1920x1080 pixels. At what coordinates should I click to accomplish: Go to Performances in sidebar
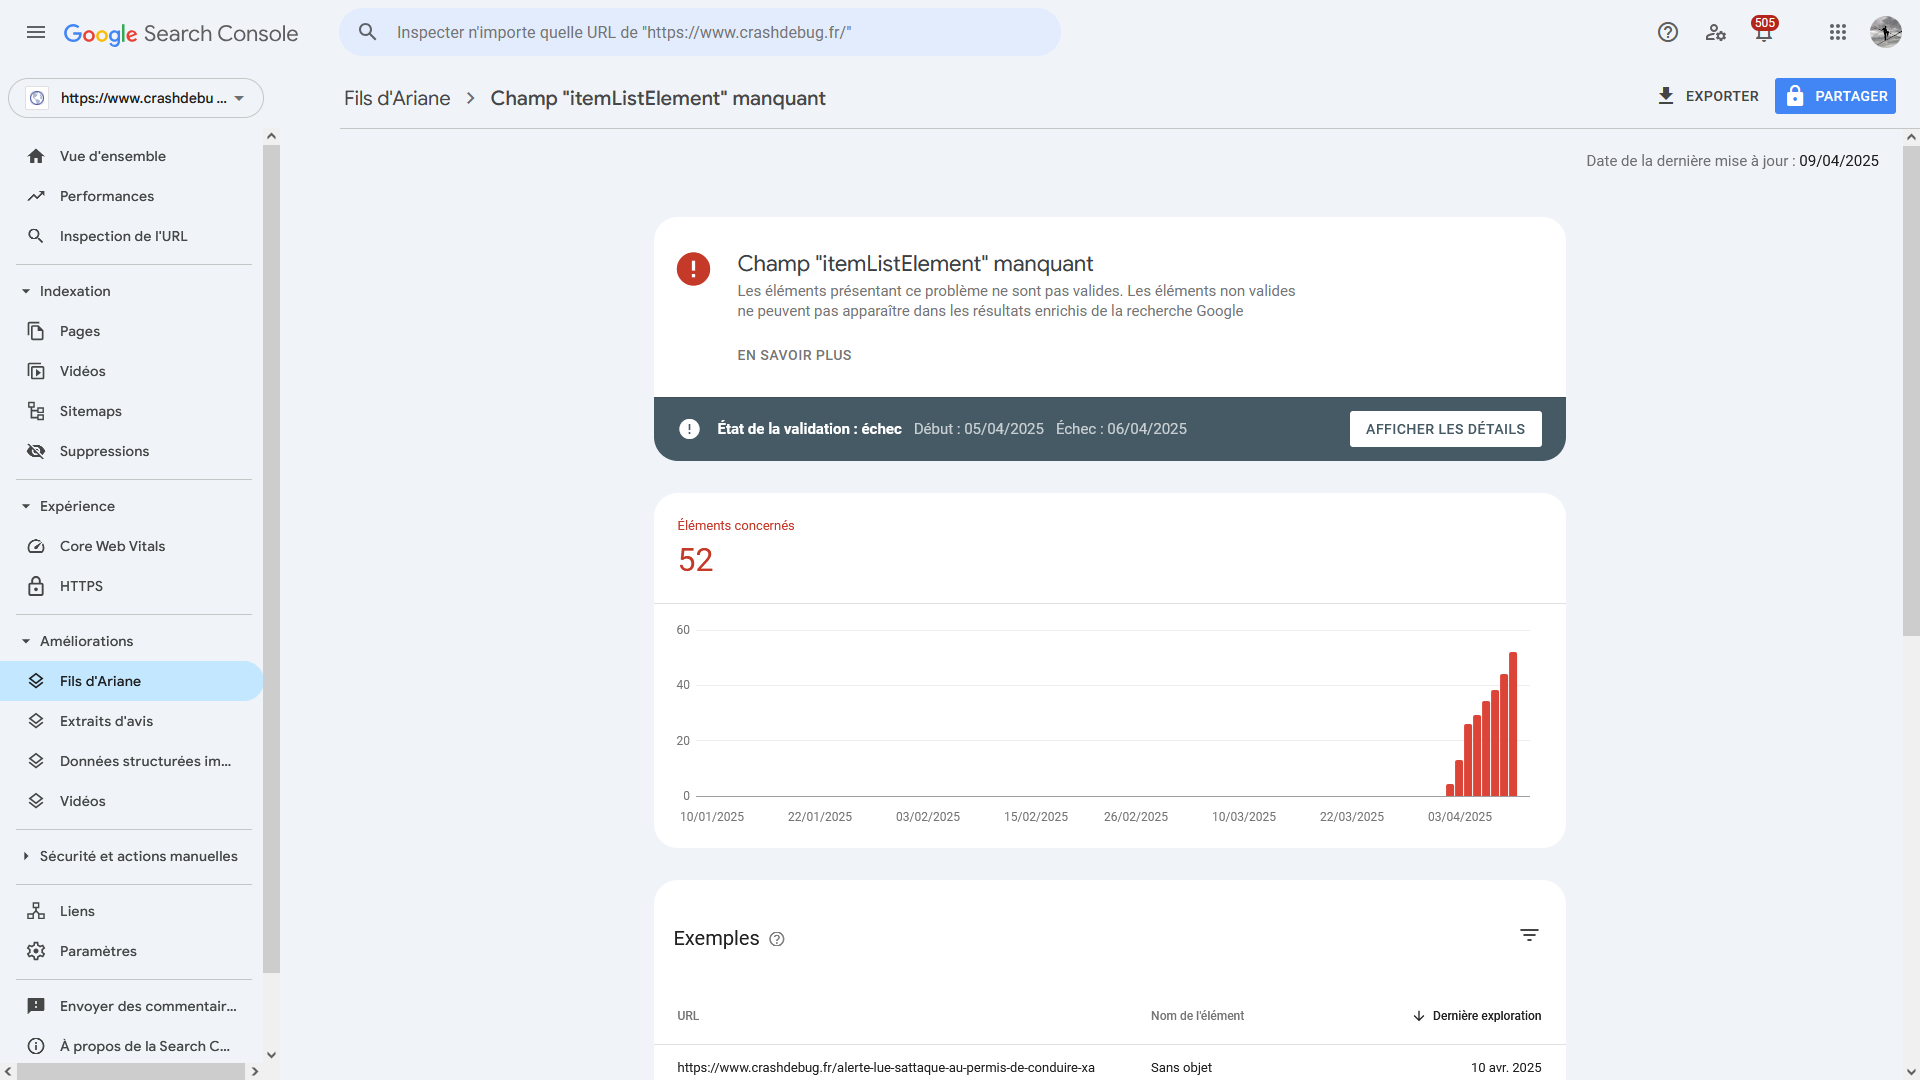[106, 196]
